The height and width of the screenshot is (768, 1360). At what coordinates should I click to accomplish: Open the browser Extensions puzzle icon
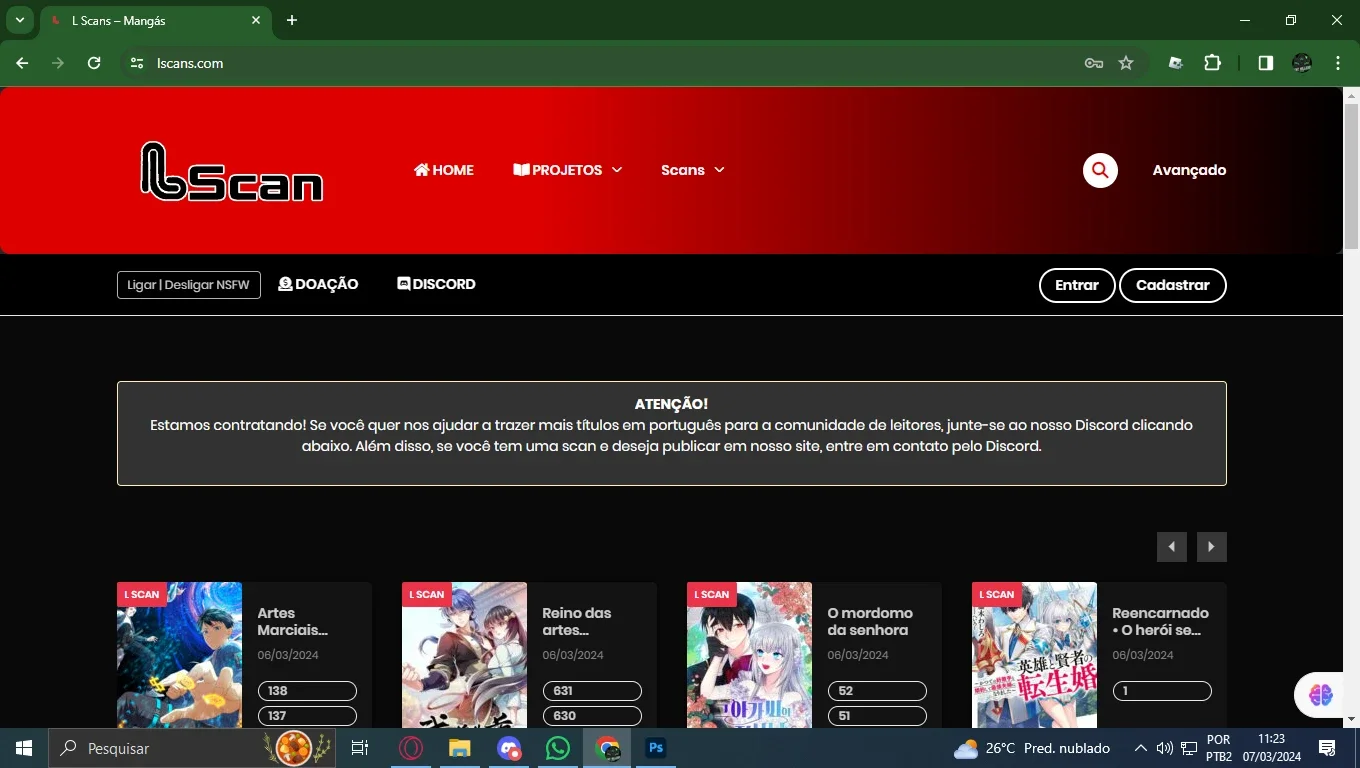point(1212,63)
